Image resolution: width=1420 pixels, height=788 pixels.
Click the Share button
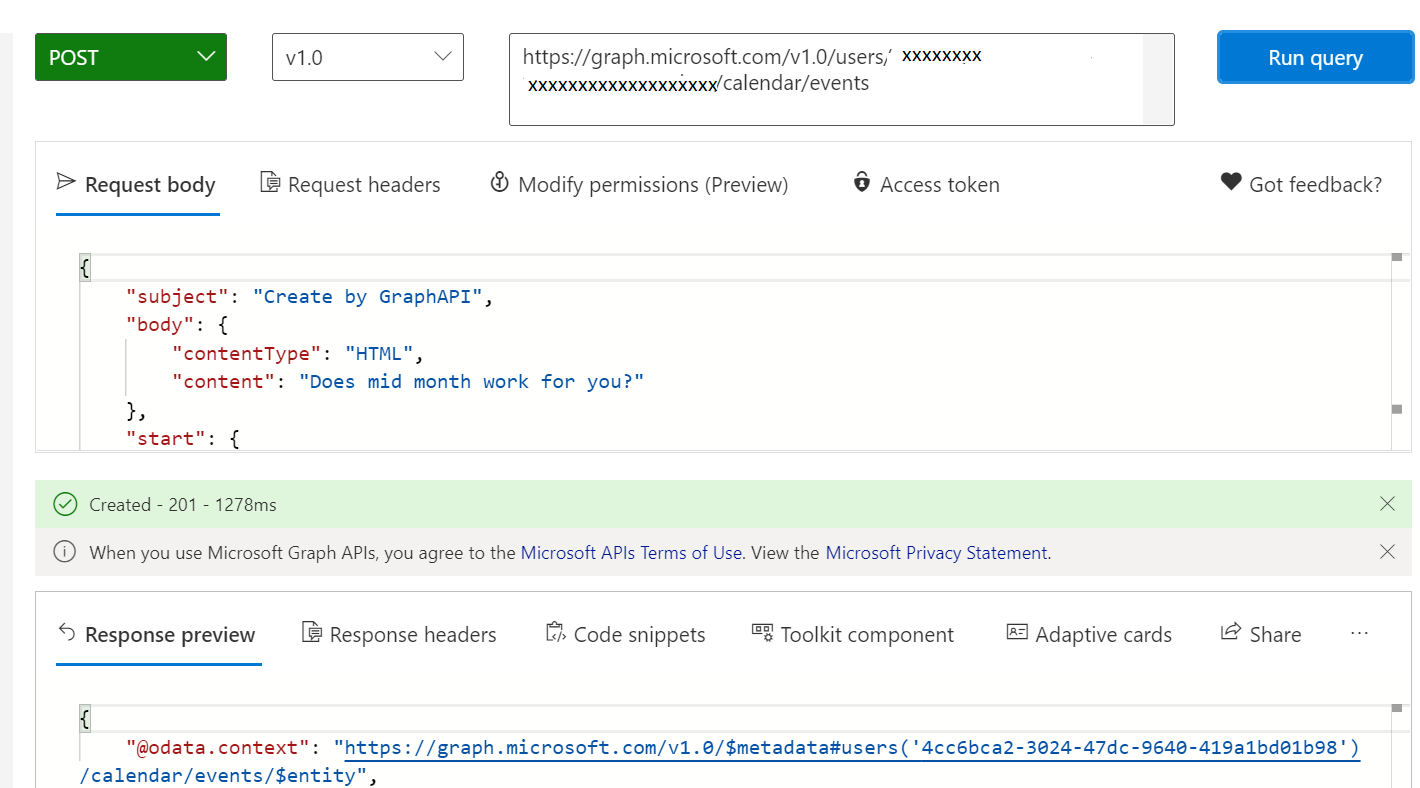click(1261, 635)
